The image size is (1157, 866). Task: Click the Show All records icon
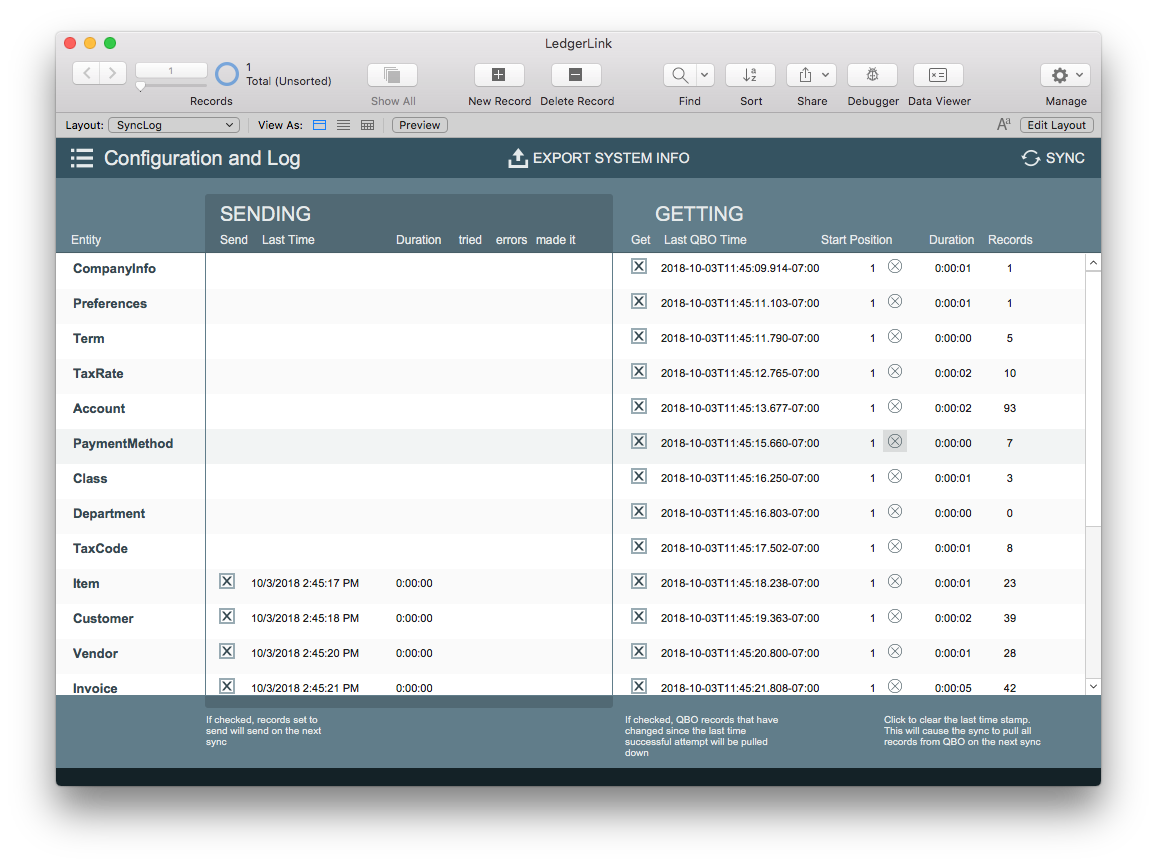pos(393,75)
